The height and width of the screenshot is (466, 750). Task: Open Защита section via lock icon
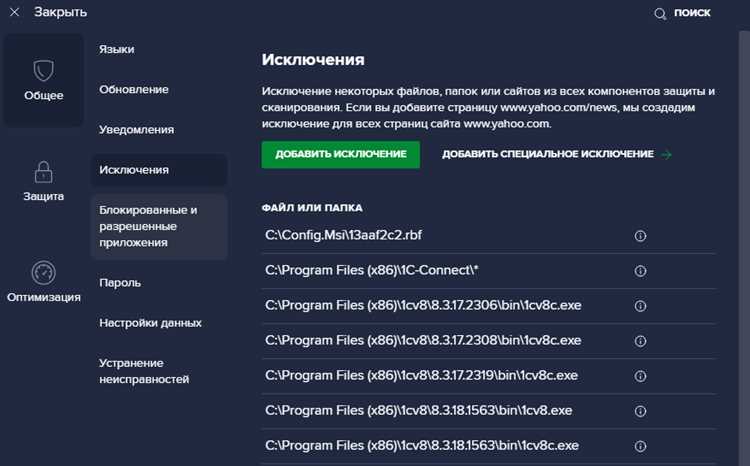44,172
